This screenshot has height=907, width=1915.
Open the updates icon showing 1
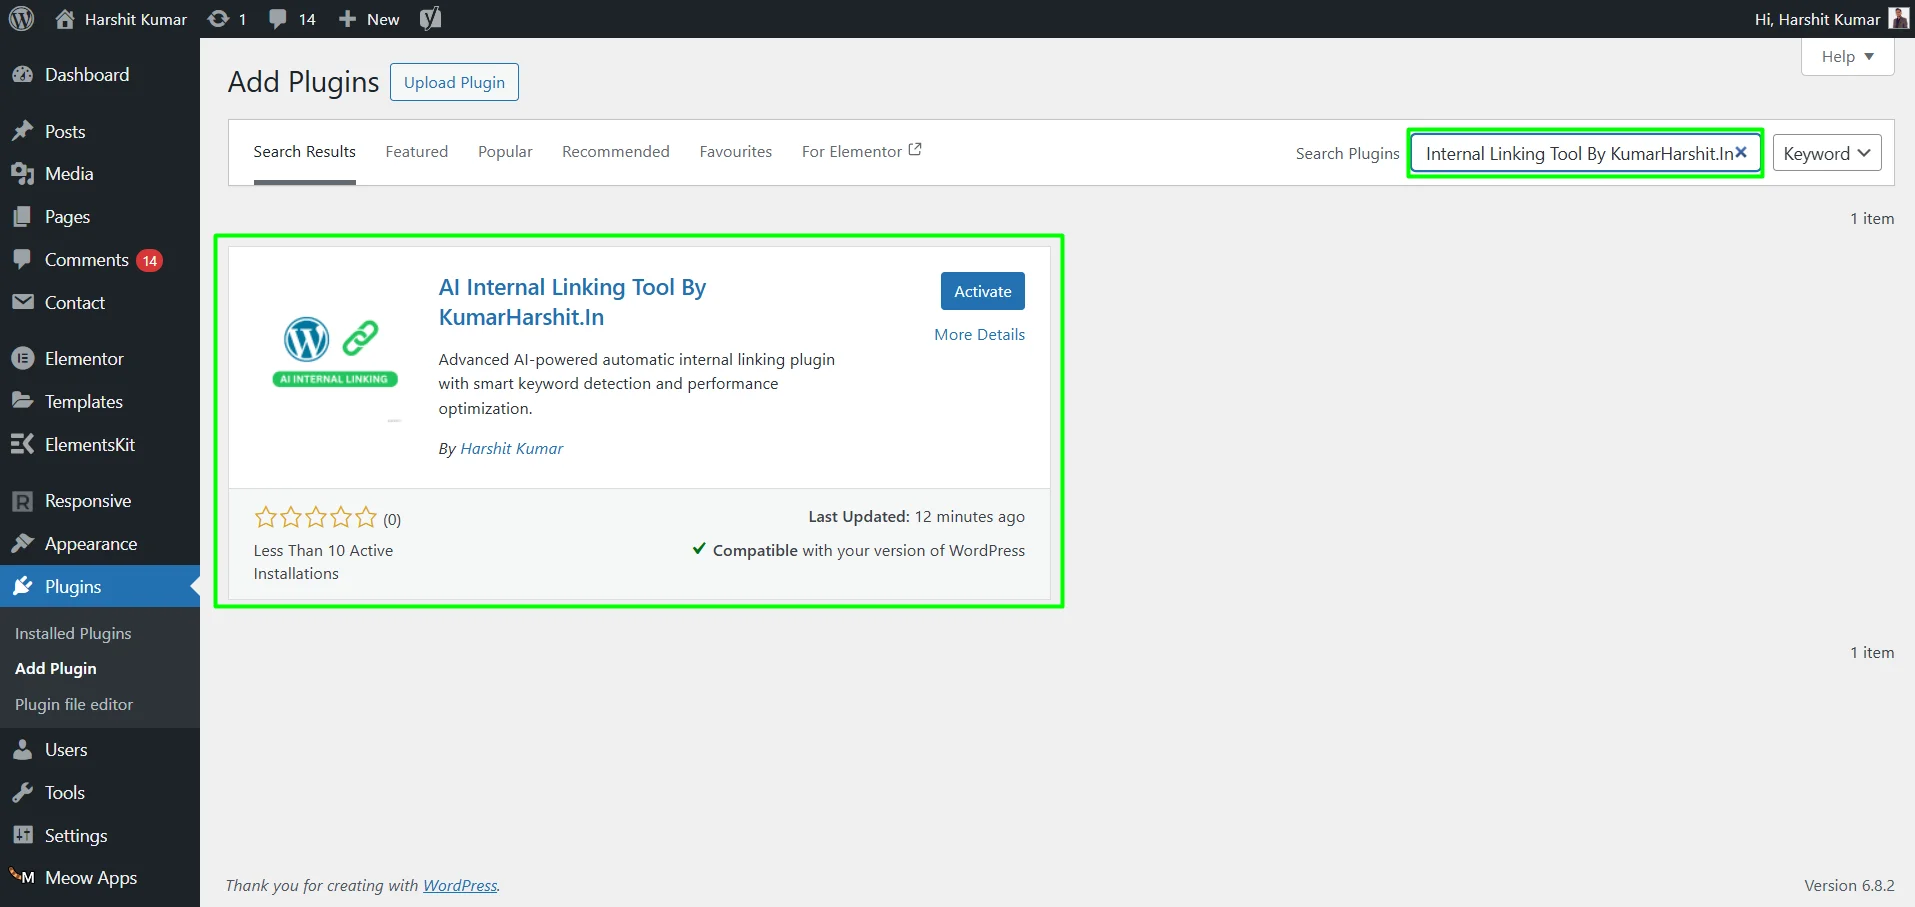(218, 19)
